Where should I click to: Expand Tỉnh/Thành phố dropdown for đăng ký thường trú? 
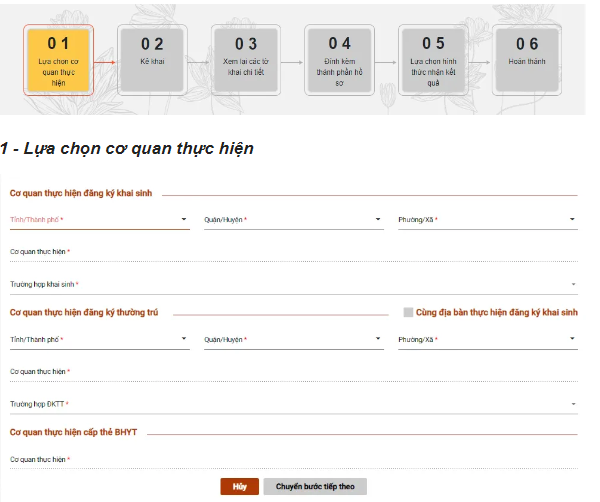click(99, 339)
